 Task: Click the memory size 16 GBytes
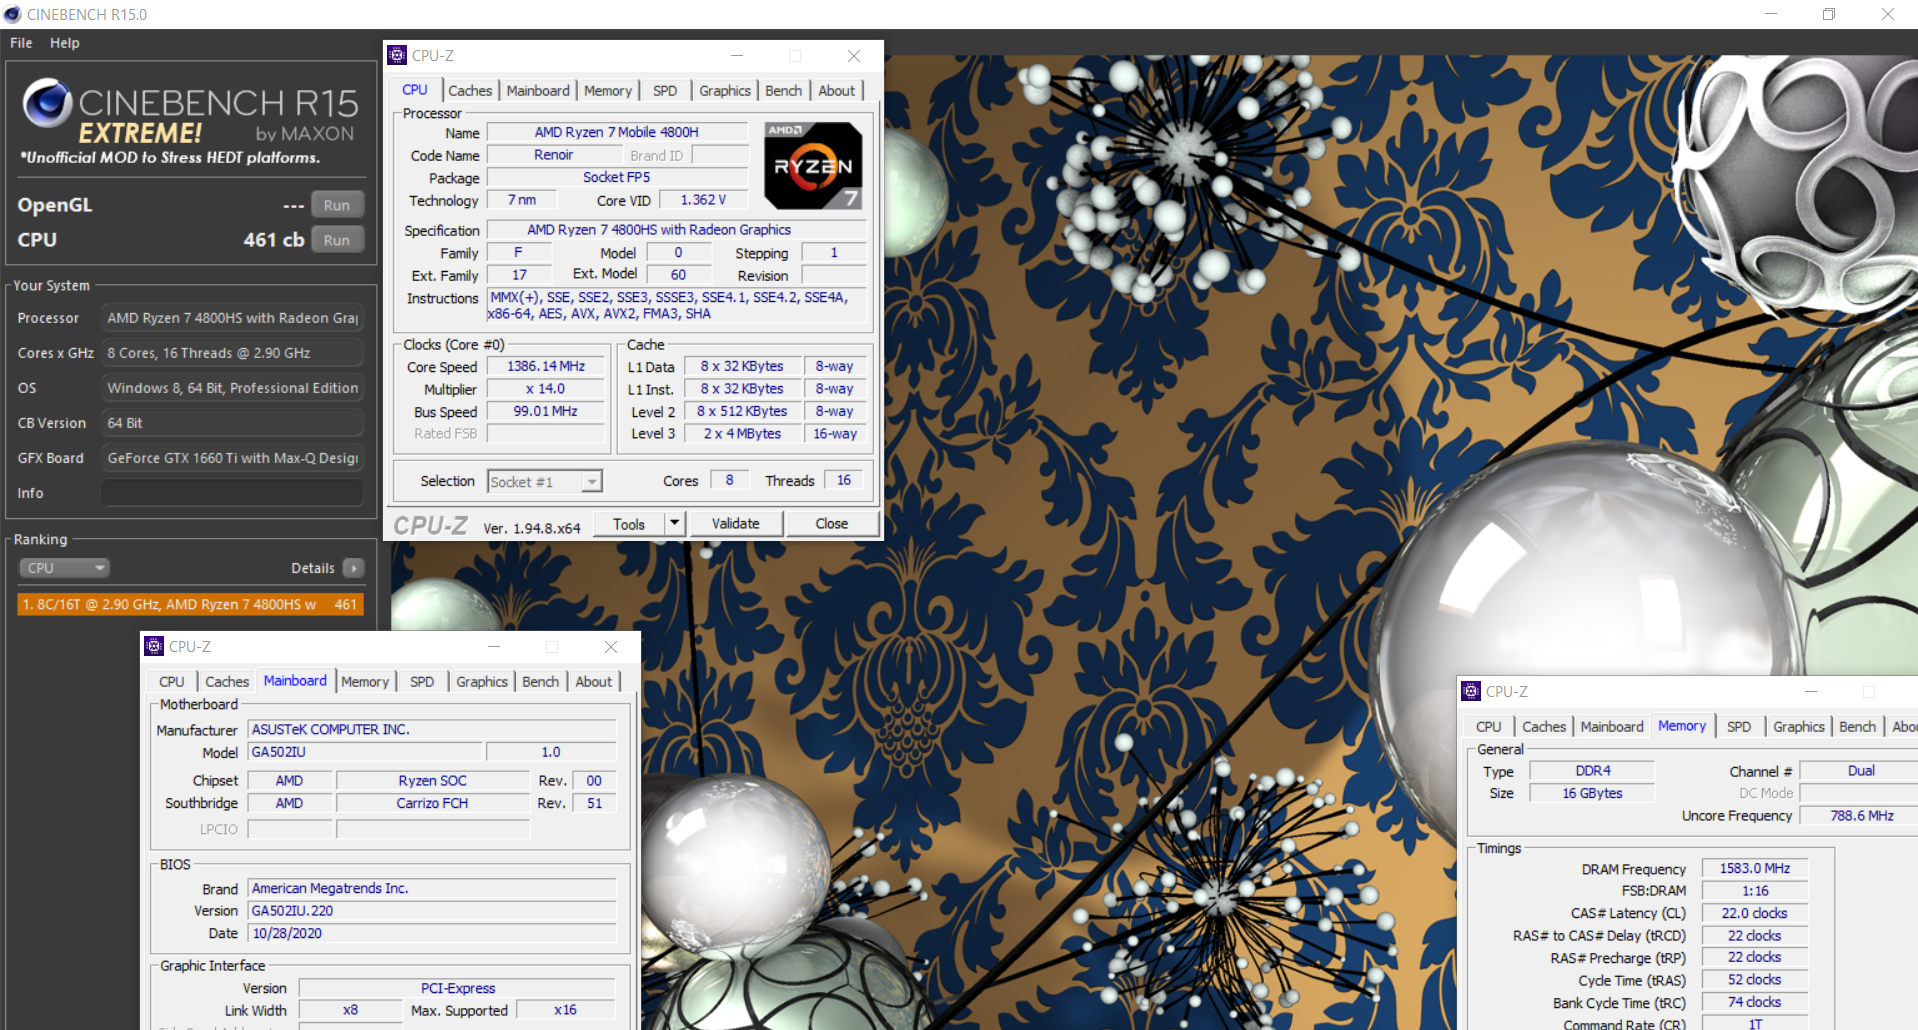1593,793
